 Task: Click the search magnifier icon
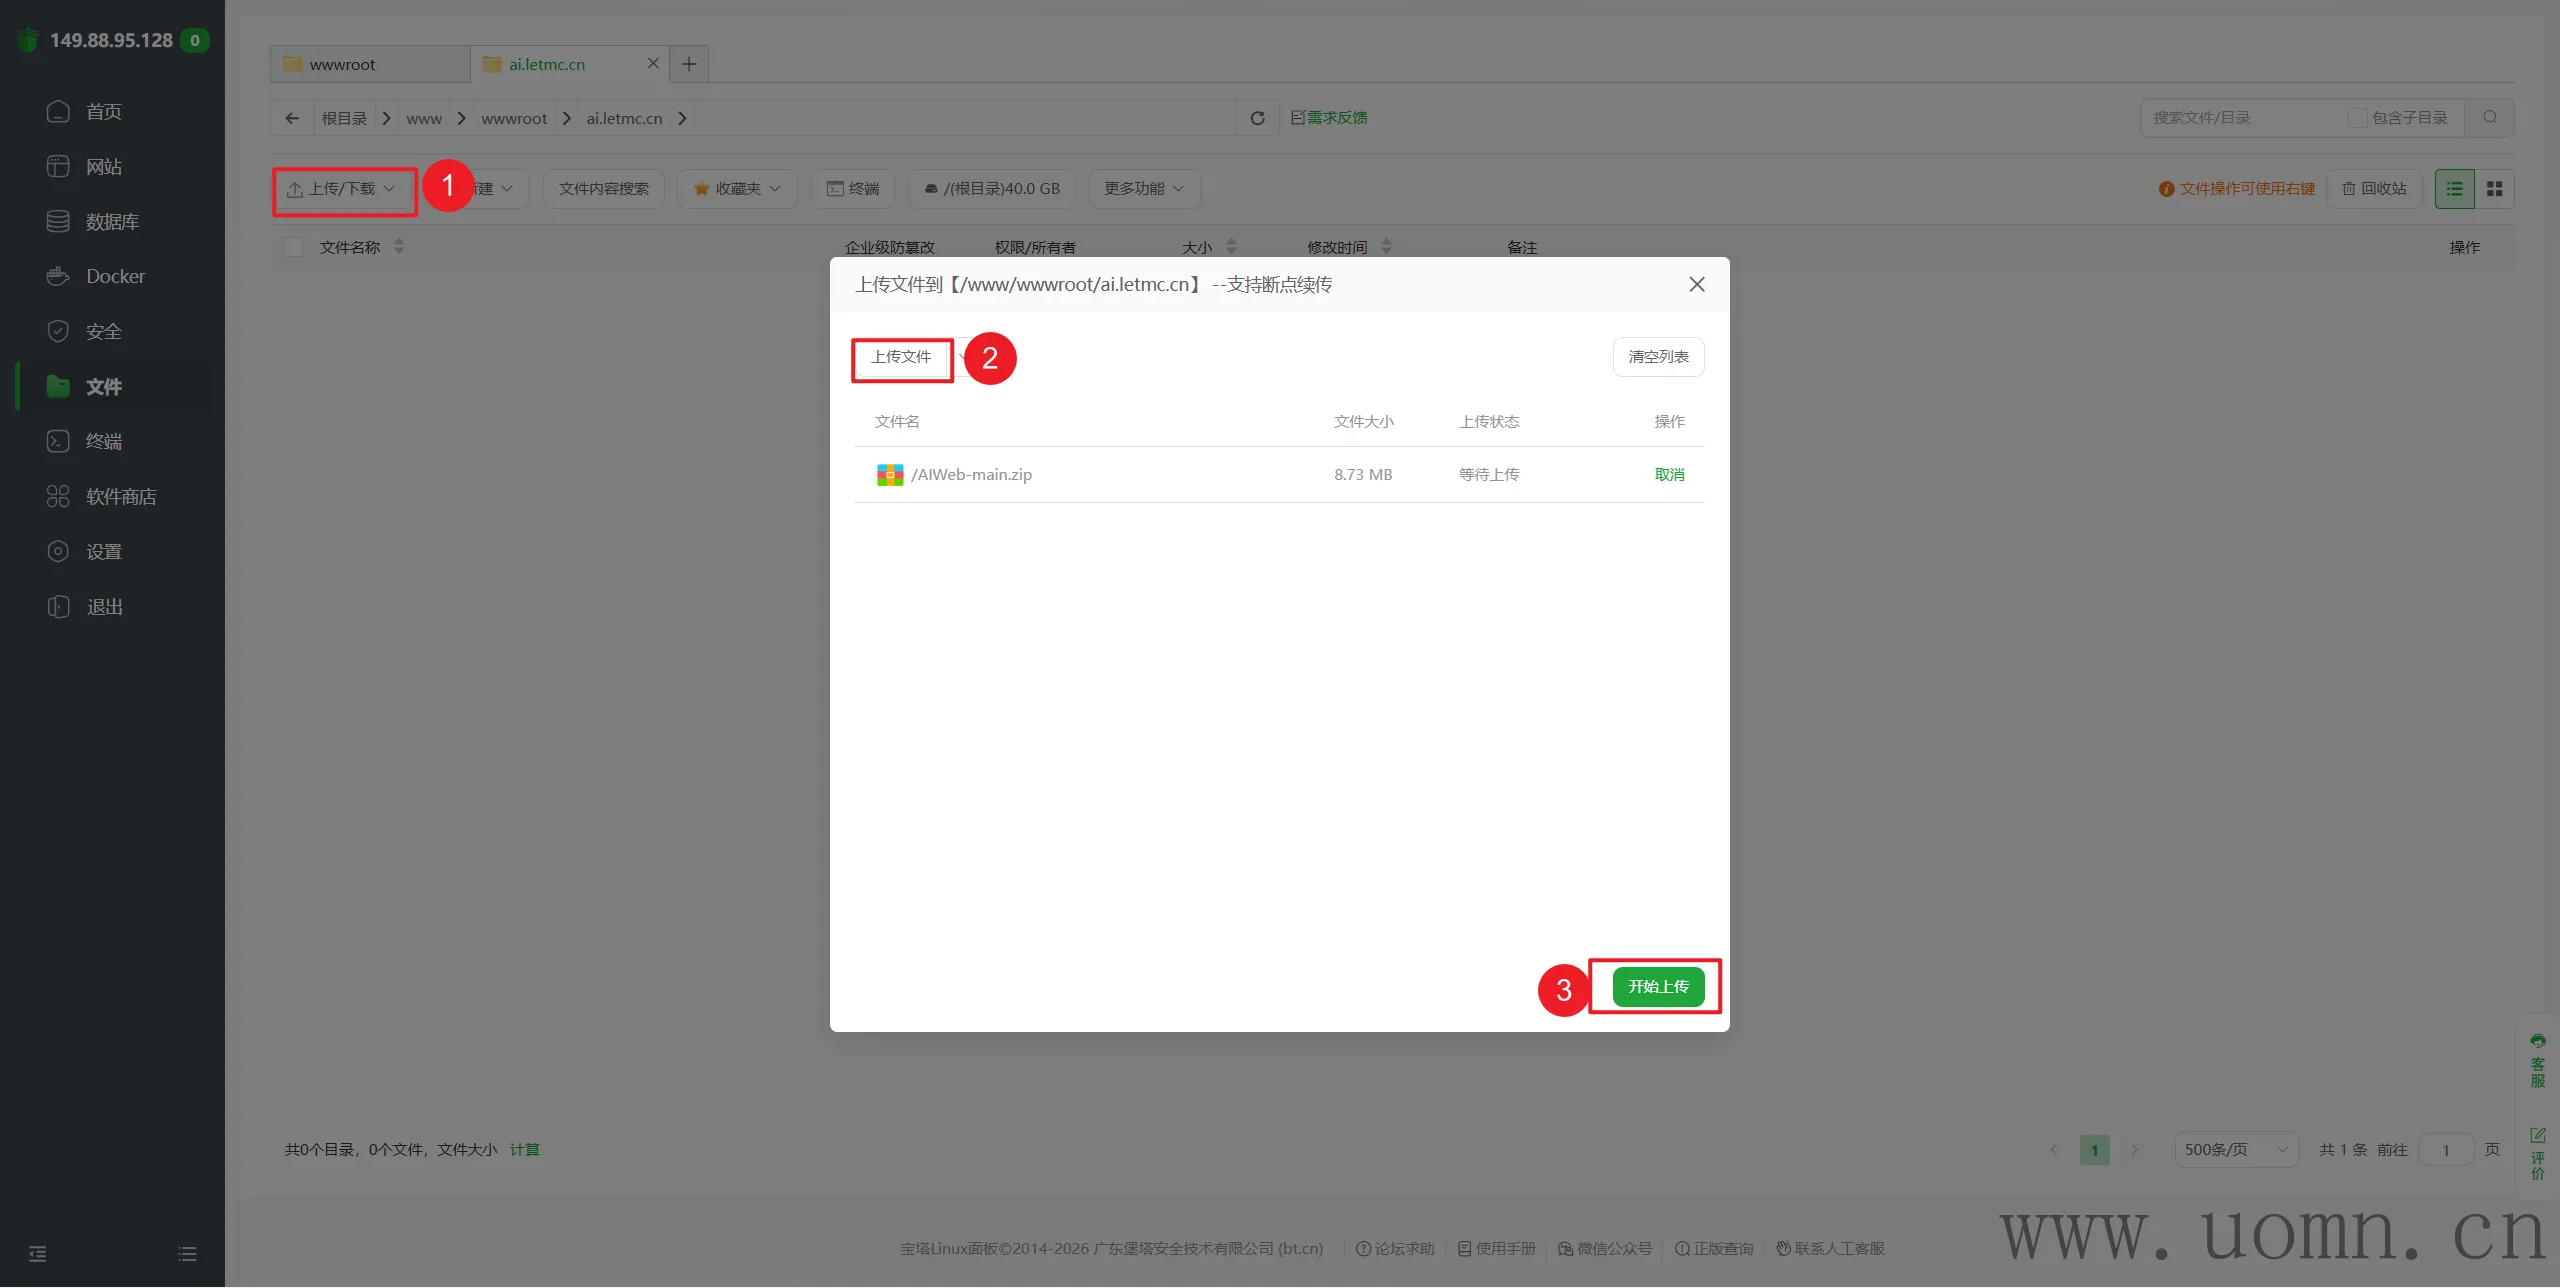(2490, 118)
